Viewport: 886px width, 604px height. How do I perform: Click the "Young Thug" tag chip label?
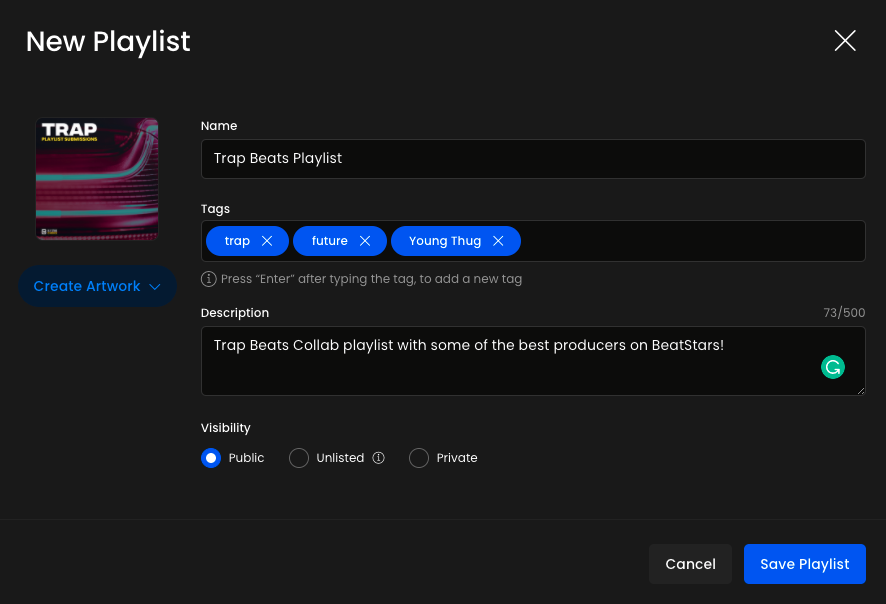coord(444,241)
